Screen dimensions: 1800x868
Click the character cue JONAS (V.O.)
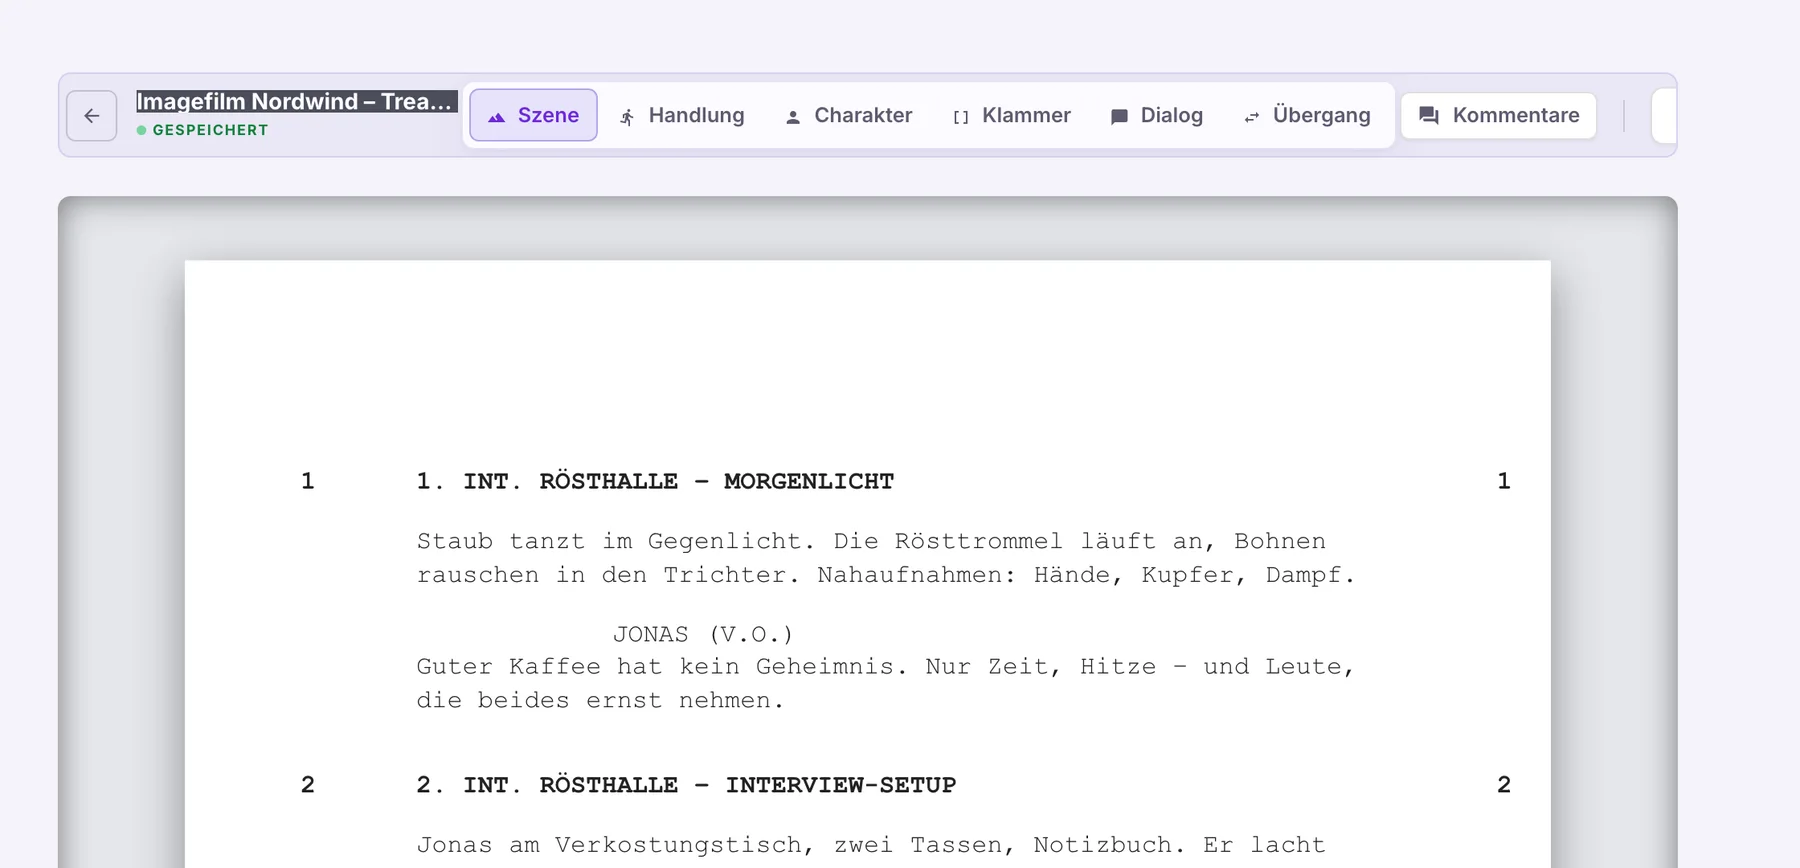pyautogui.click(x=703, y=634)
